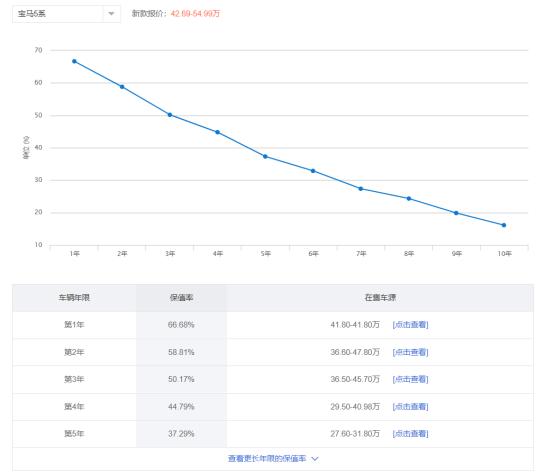
Task: Click the 36.60-47.80万 price range
Action: (x=355, y=352)
